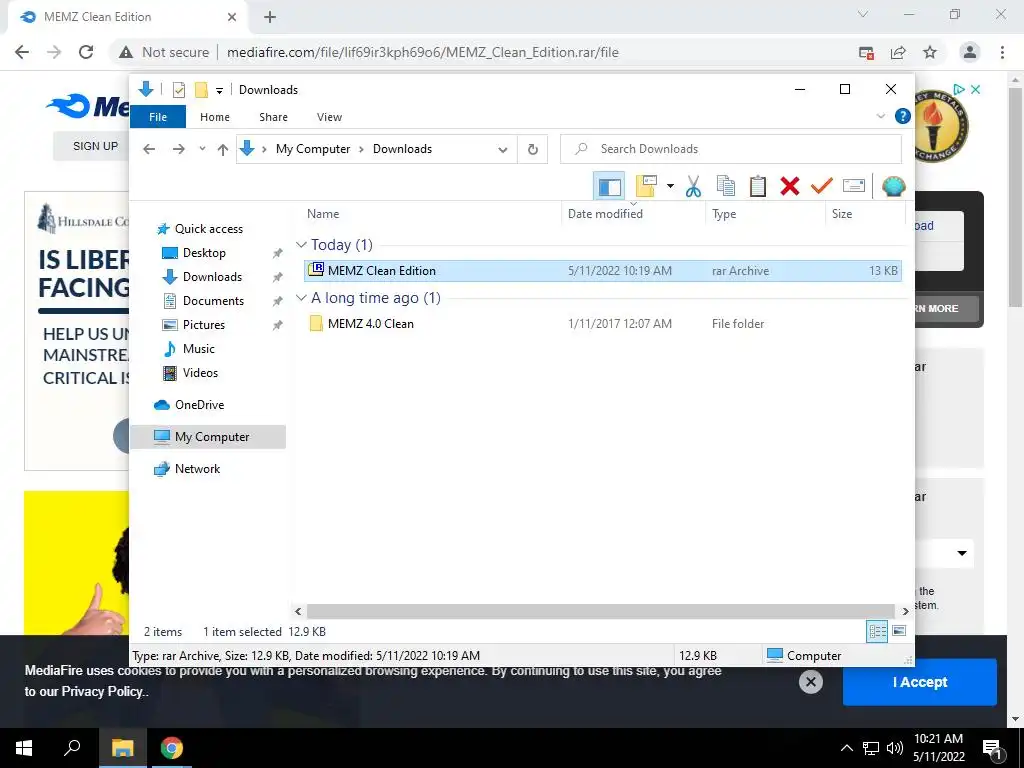This screenshot has height=768, width=1024.
Task: Open Downloads in navigation pane
Action: (x=212, y=277)
